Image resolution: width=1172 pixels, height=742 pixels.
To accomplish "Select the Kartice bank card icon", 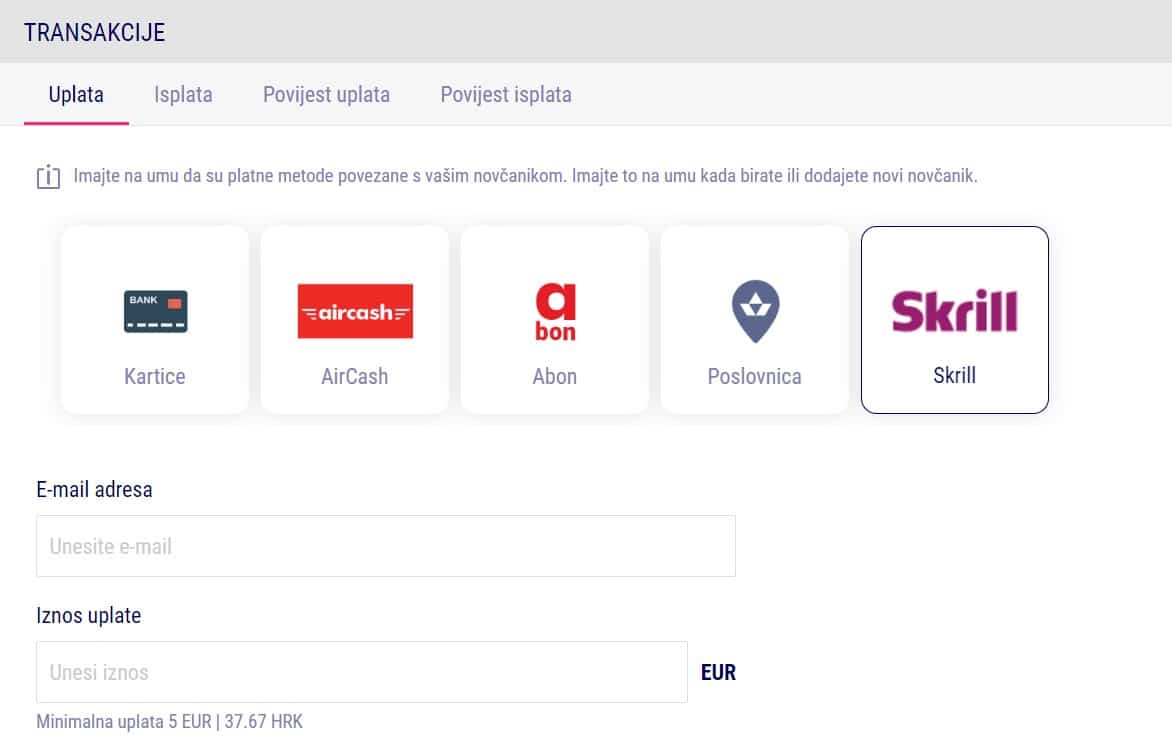I will (155, 311).
